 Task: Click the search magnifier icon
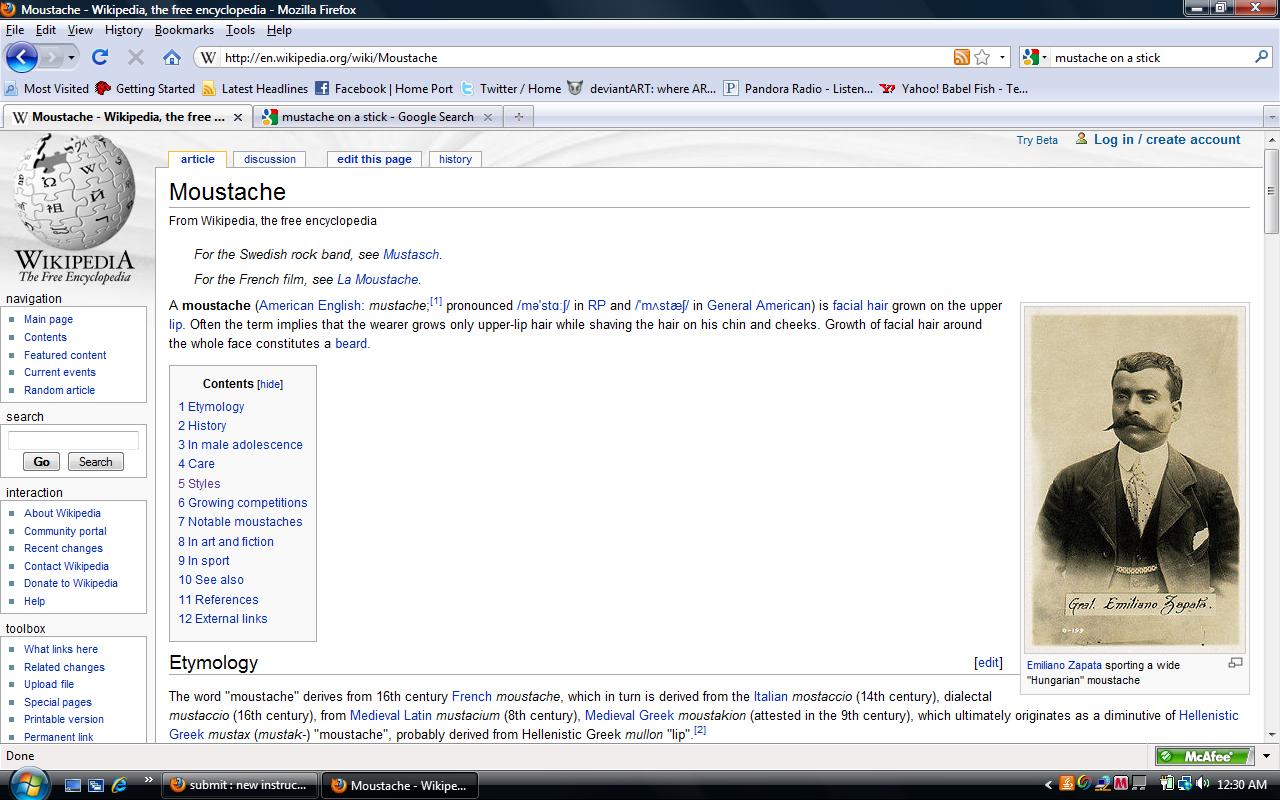pos(1261,57)
